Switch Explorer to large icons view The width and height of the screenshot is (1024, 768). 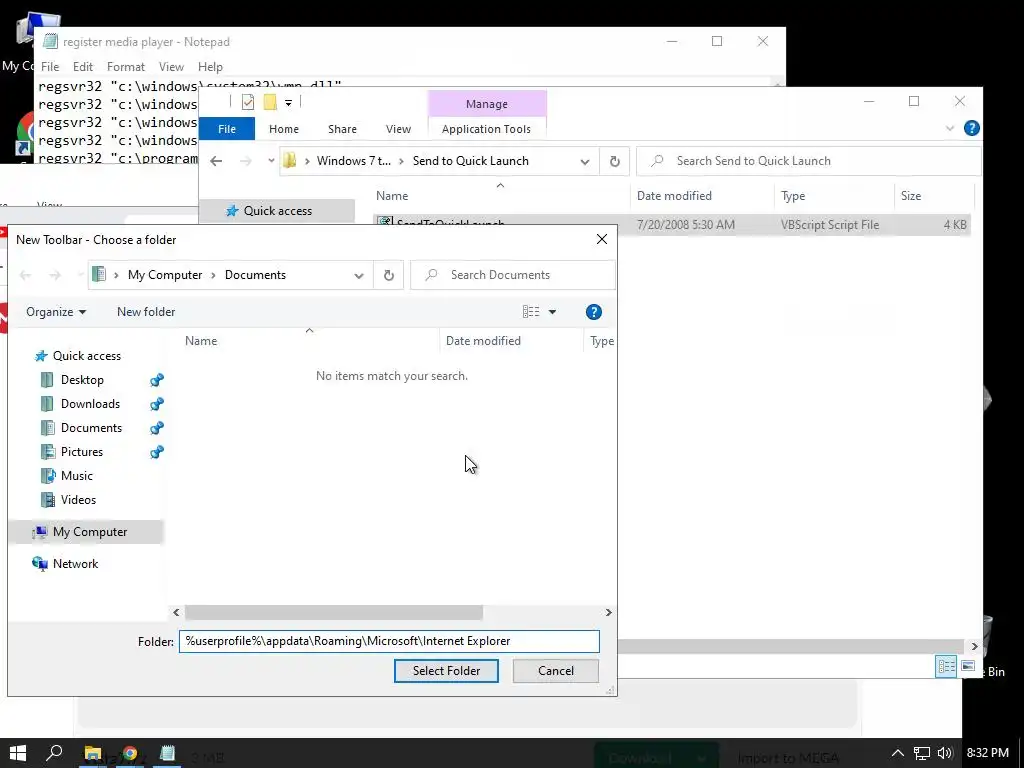[x=968, y=666]
